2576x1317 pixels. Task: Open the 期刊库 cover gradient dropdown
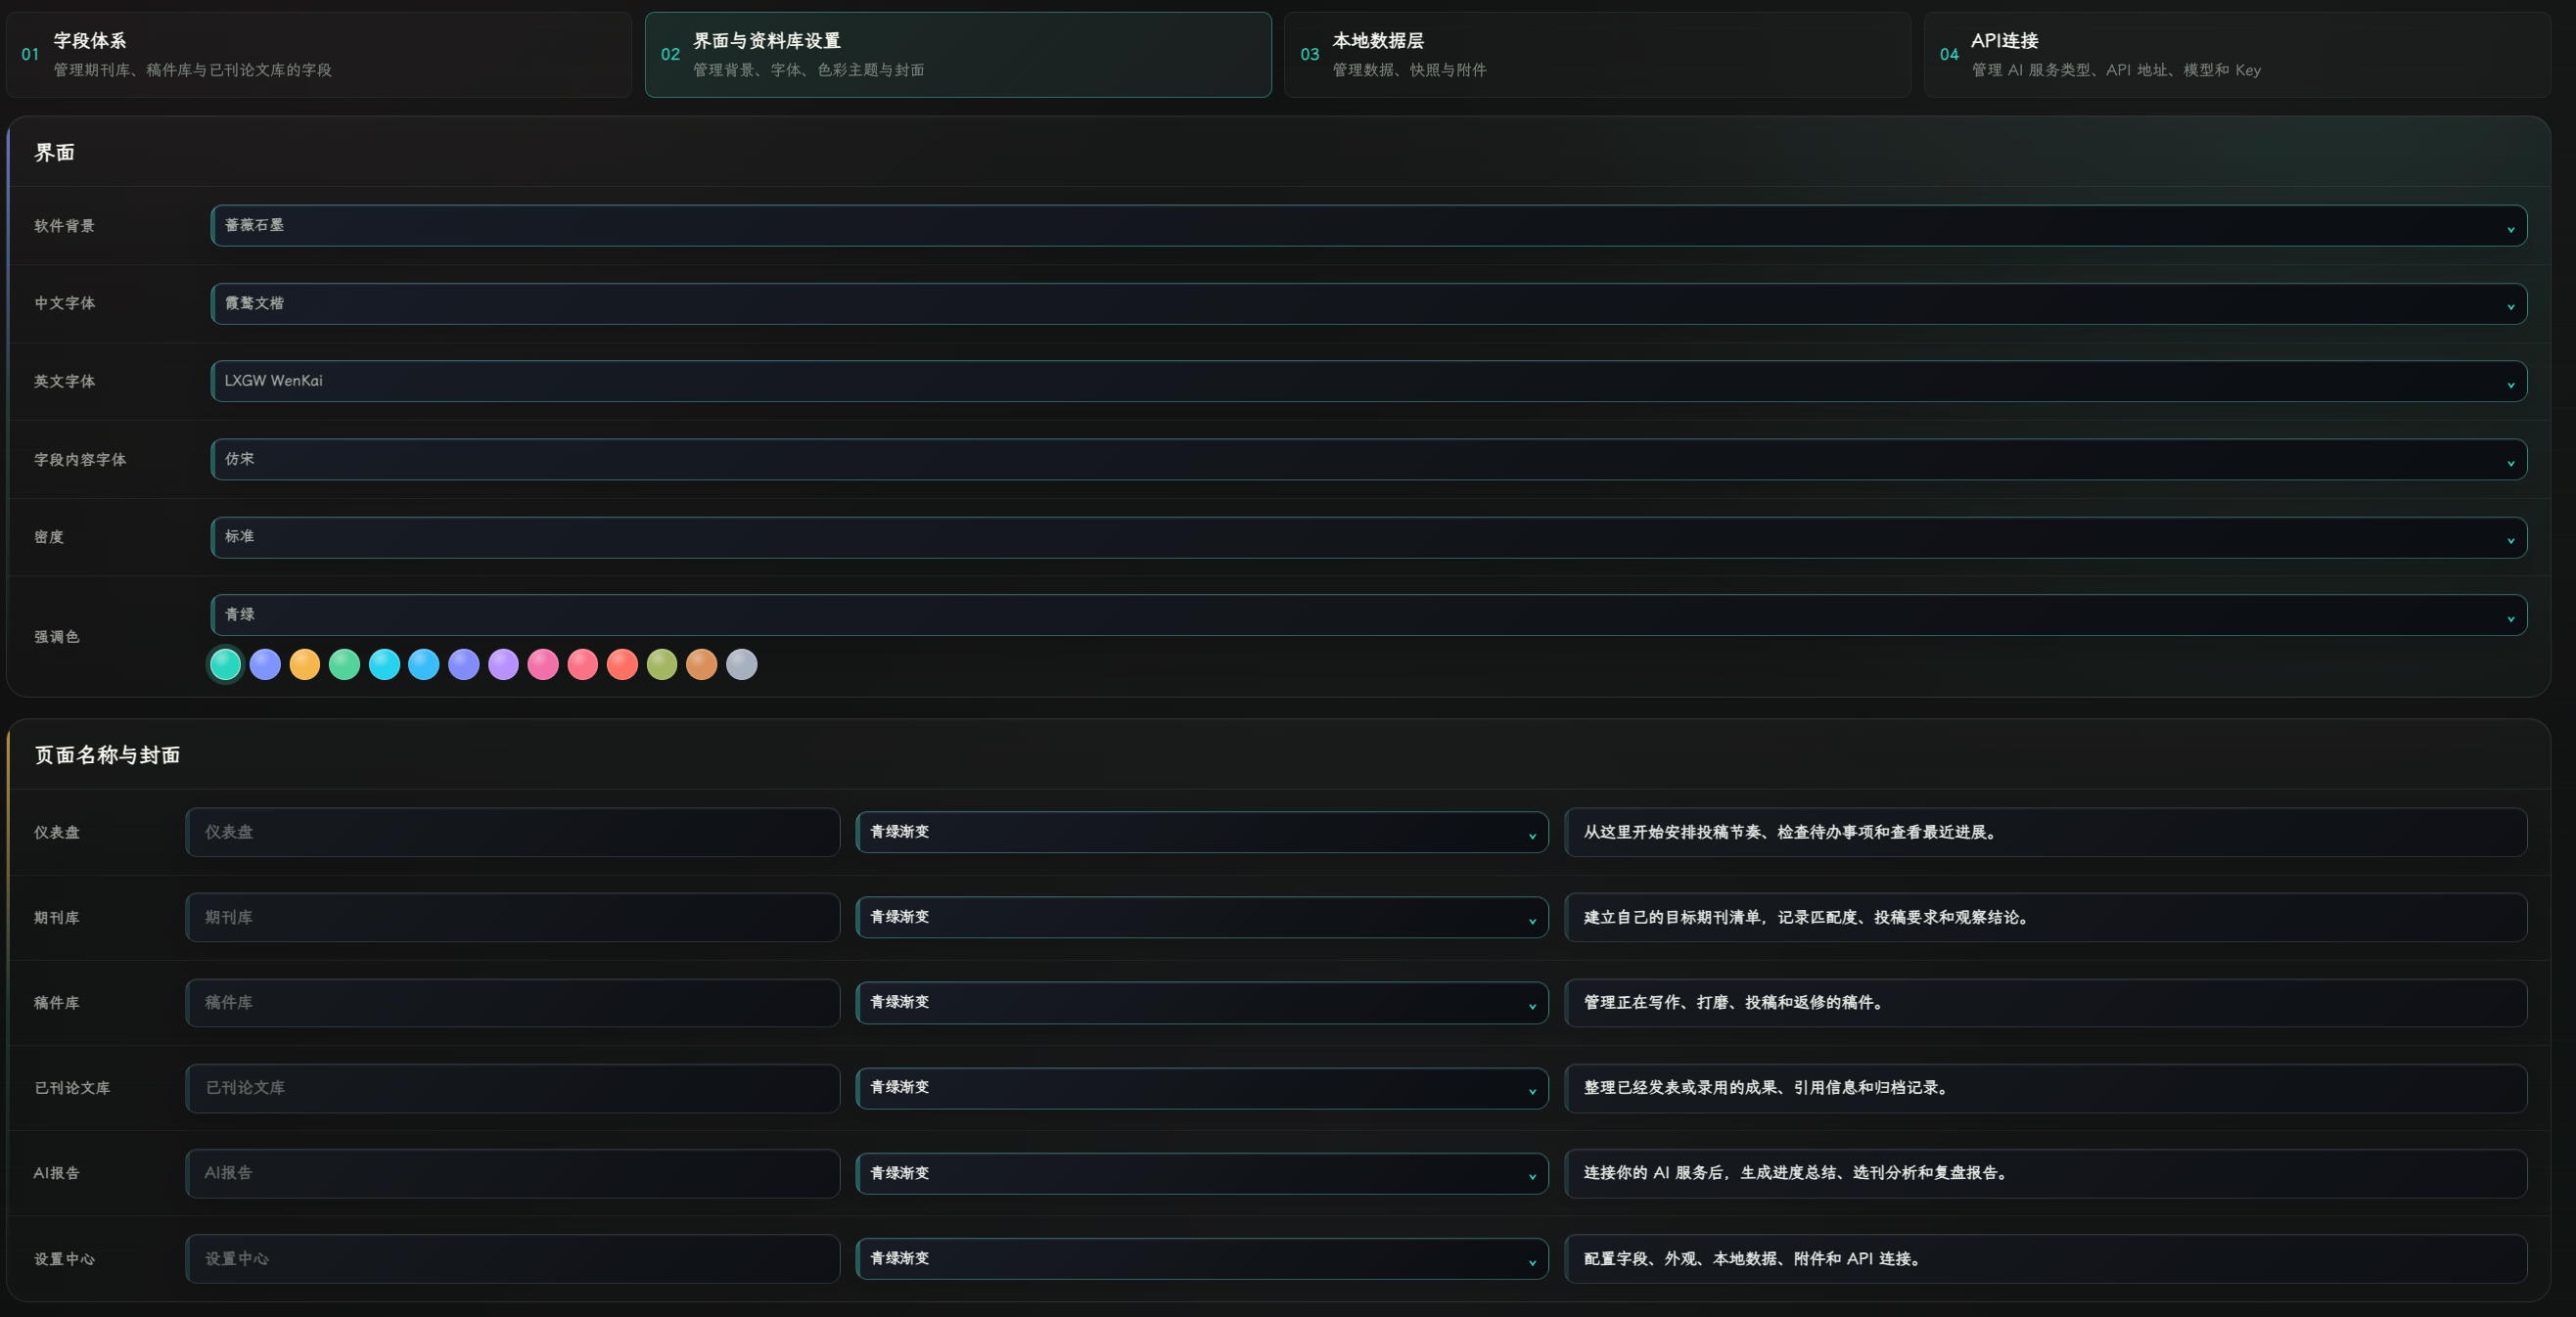[1201, 917]
